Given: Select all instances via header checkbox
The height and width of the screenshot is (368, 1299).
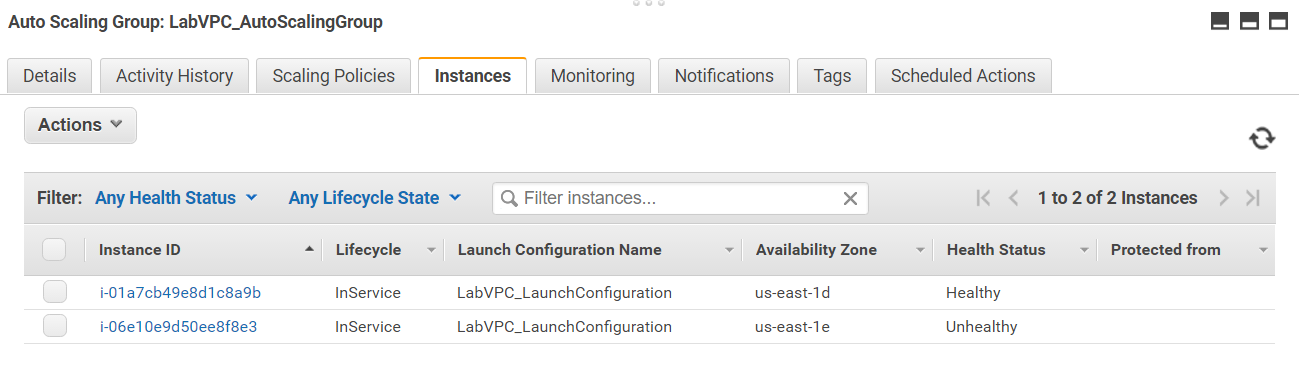Looking at the screenshot, I should click(x=54, y=250).
